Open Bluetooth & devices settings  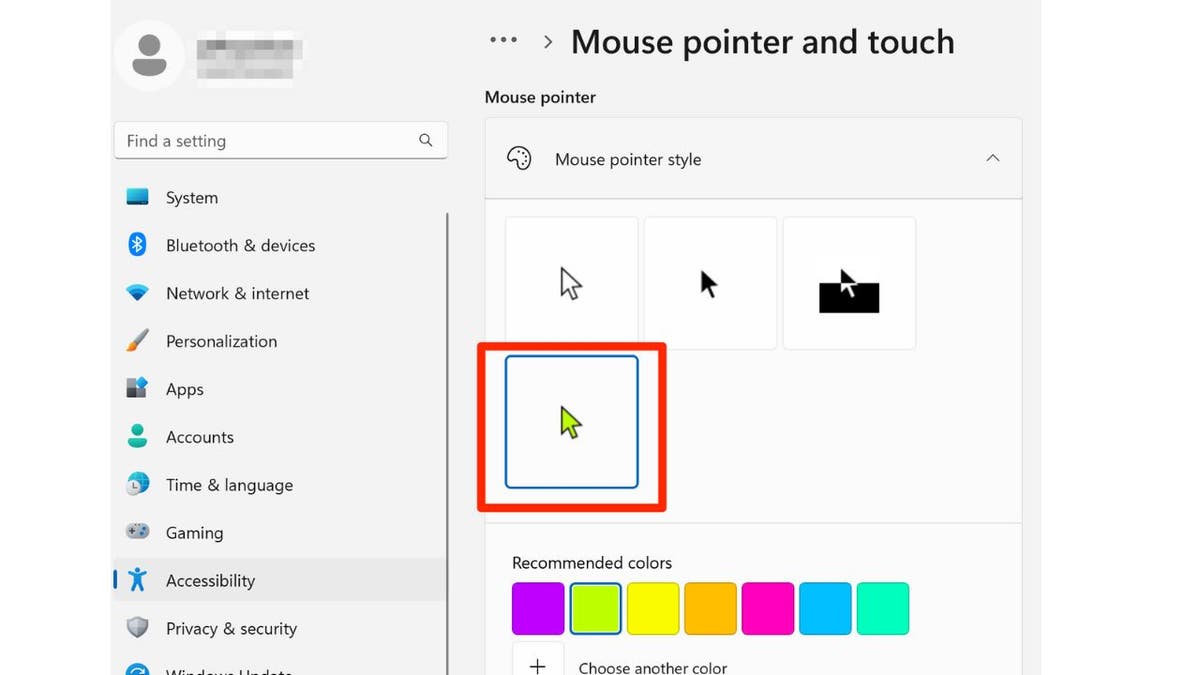tap(280, 245)
